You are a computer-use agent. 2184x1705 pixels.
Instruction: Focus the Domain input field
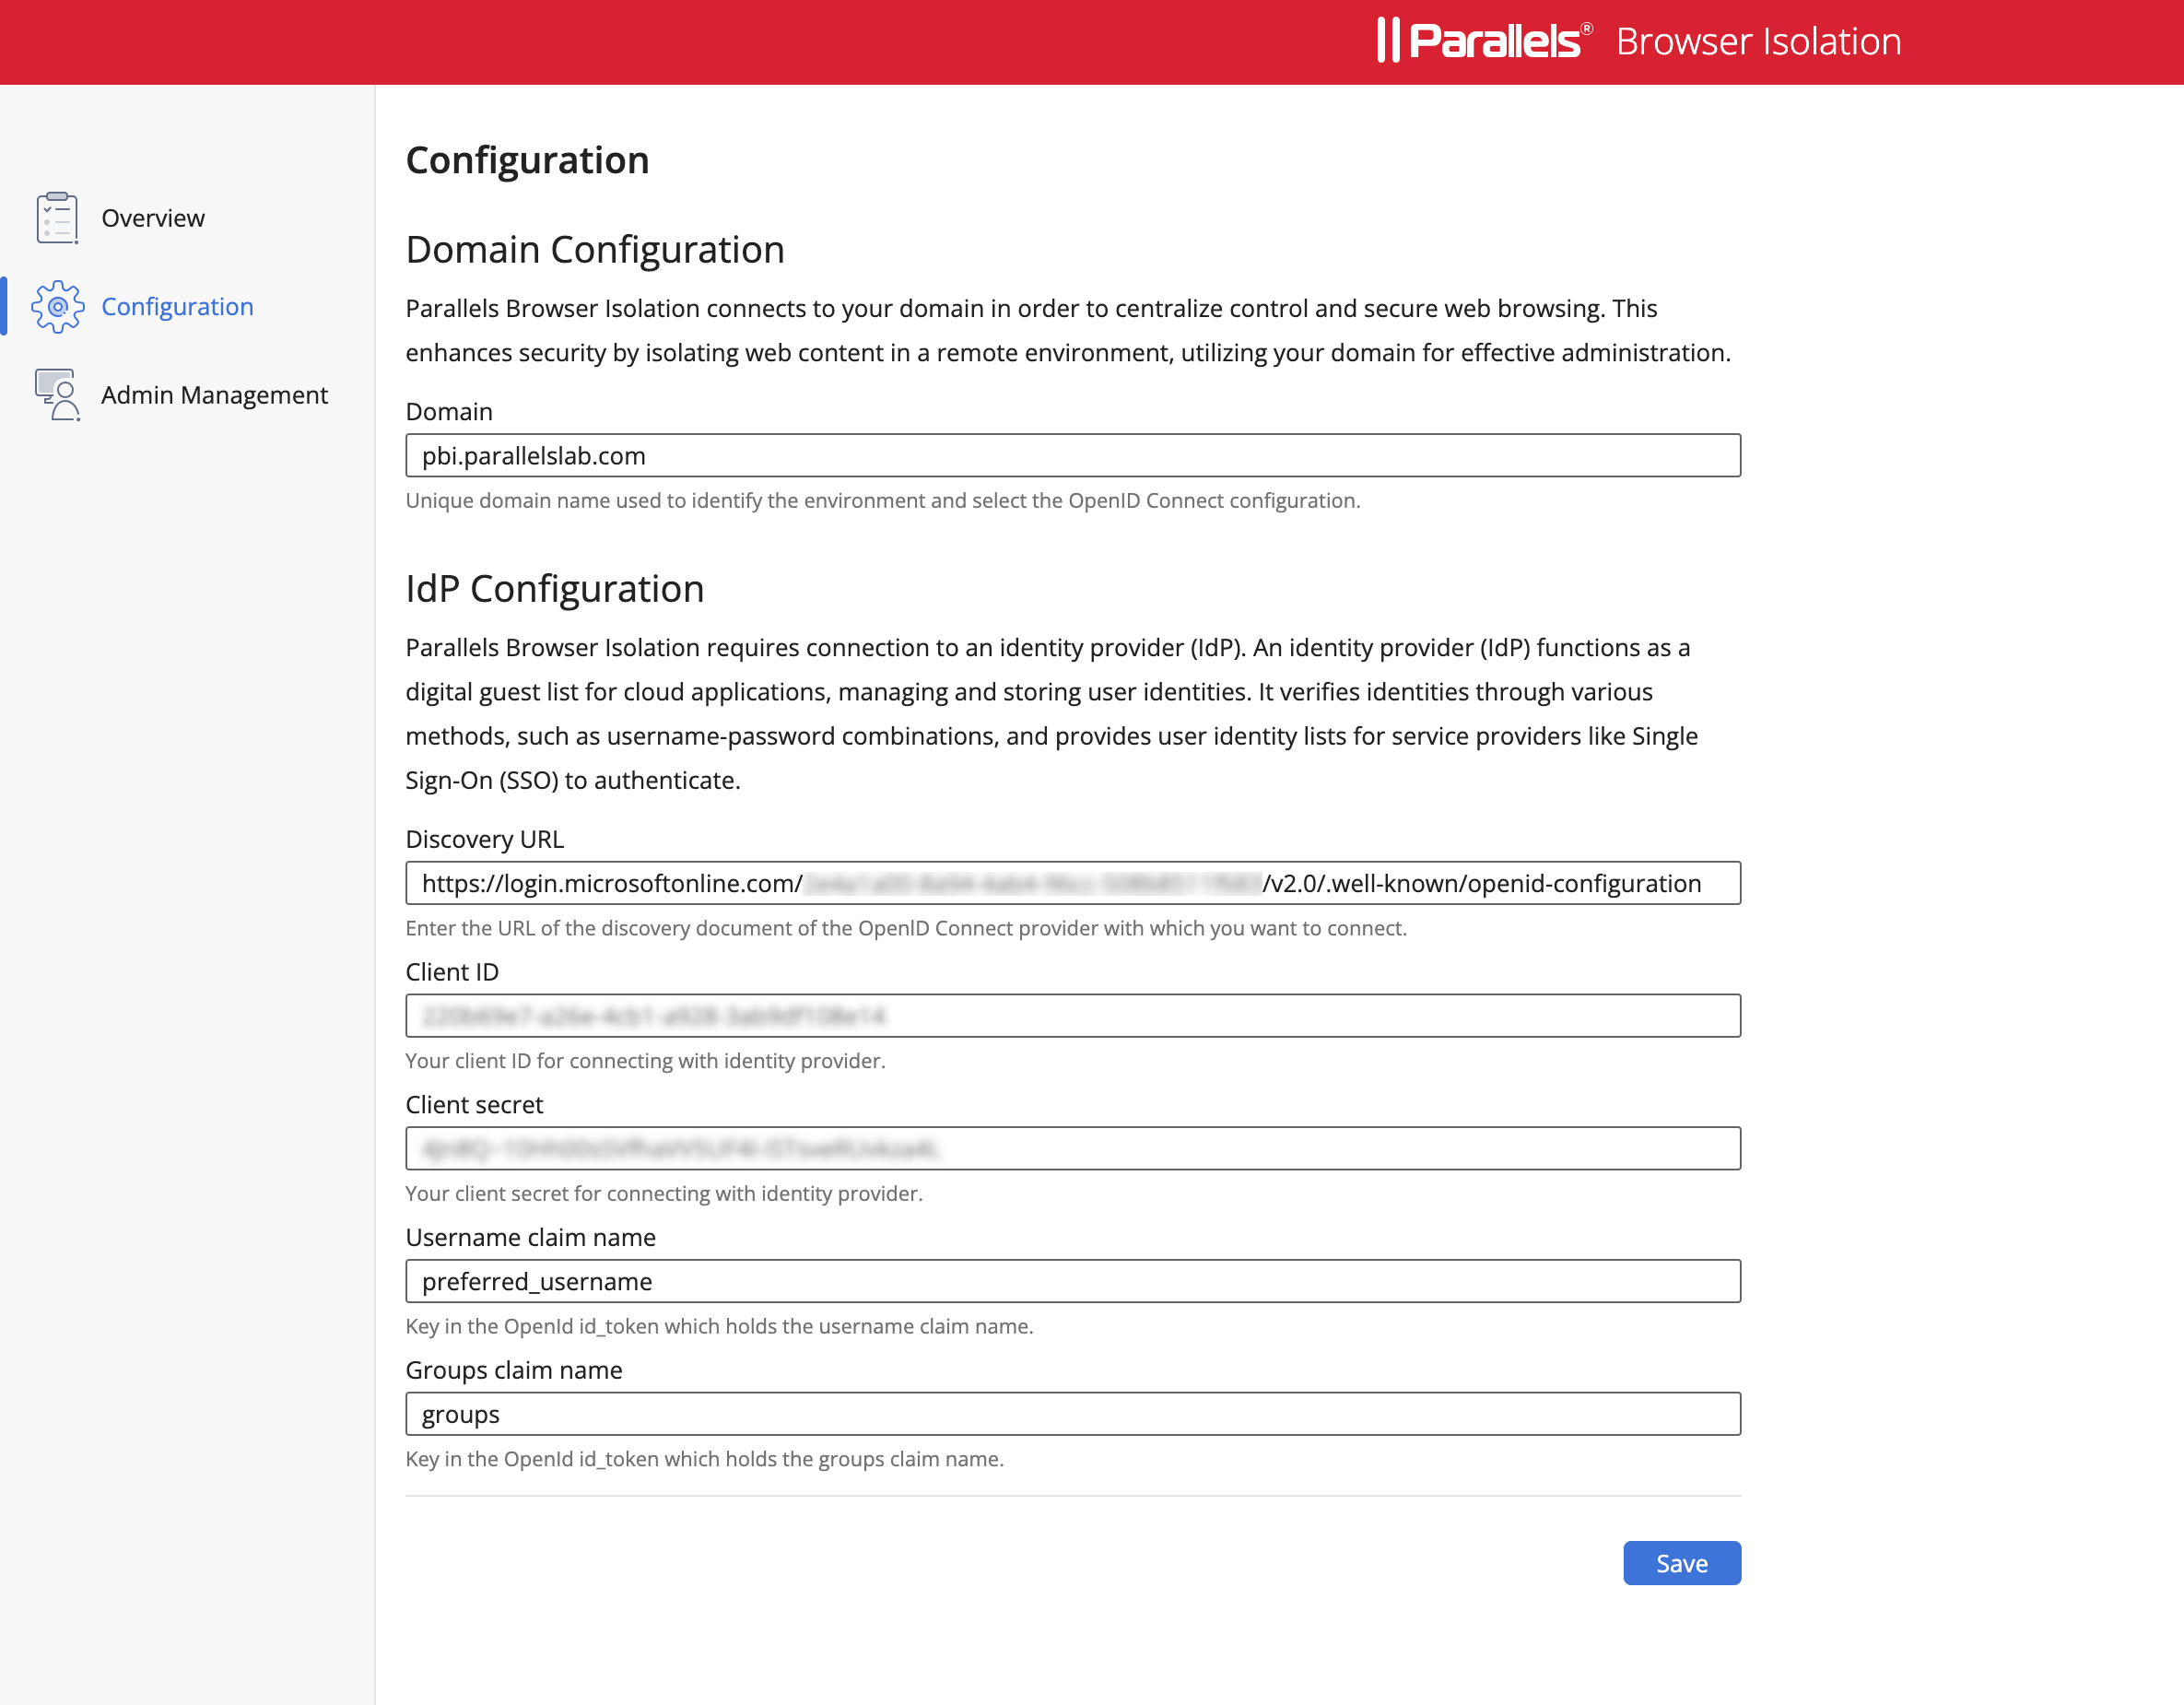pos(1073,456)
